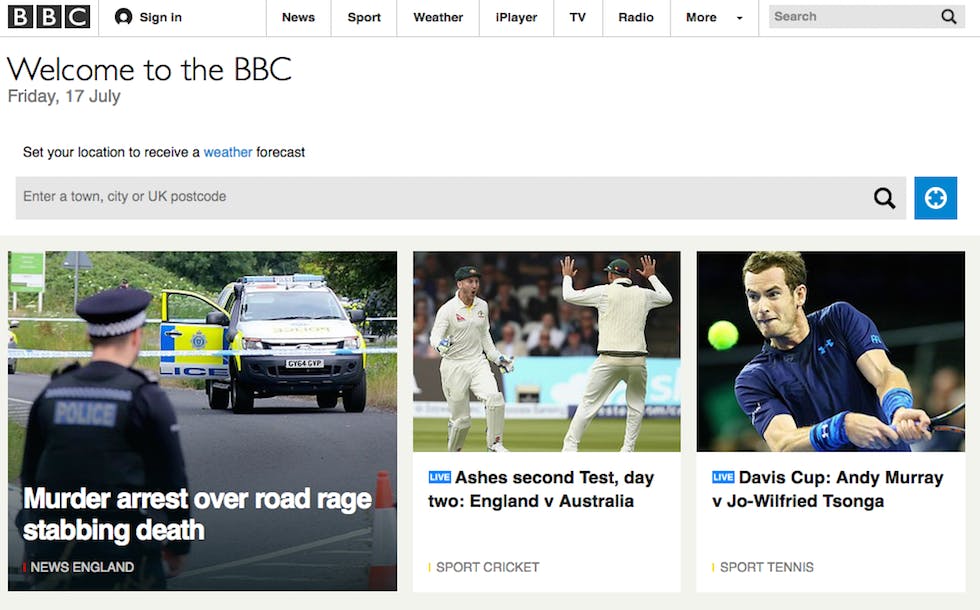
Task: Click the town or postcode input field
Action: point(300,197)
